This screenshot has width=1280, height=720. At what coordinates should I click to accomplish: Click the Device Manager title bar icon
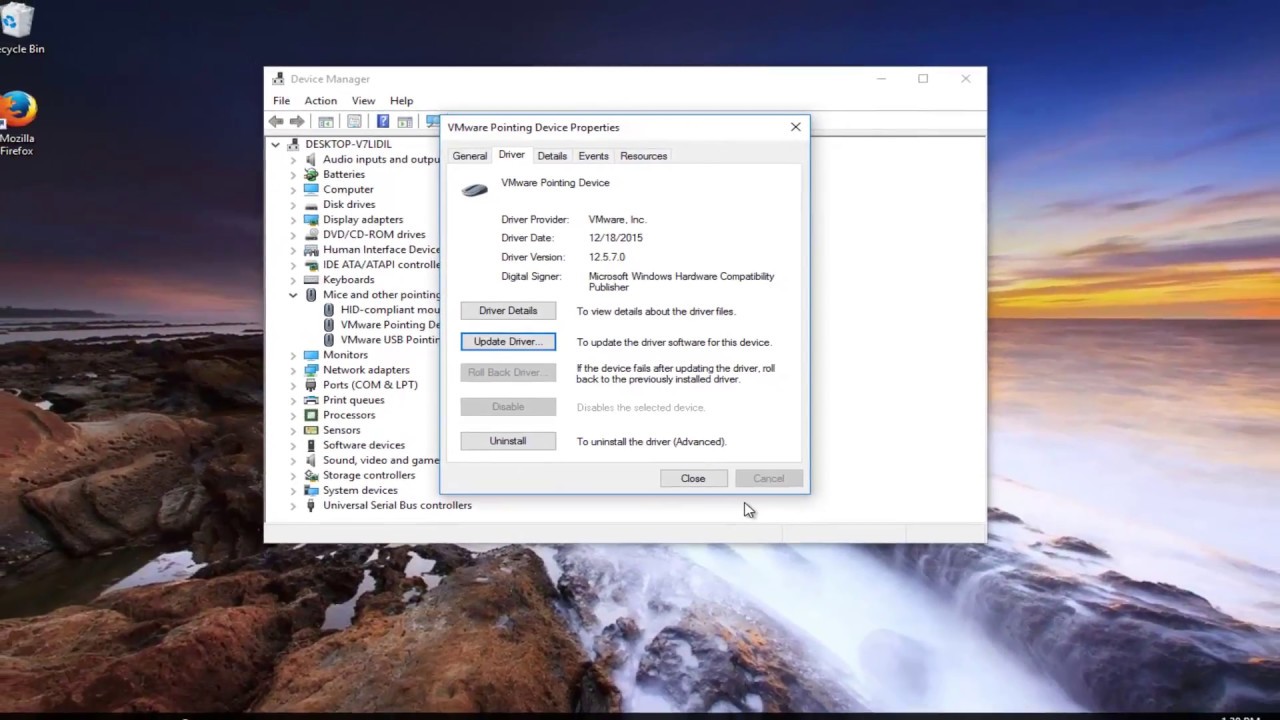coord(279,79)
